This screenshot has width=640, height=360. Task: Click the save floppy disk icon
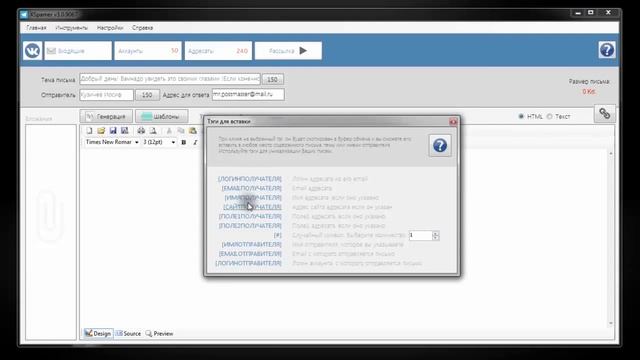(113, 131)
